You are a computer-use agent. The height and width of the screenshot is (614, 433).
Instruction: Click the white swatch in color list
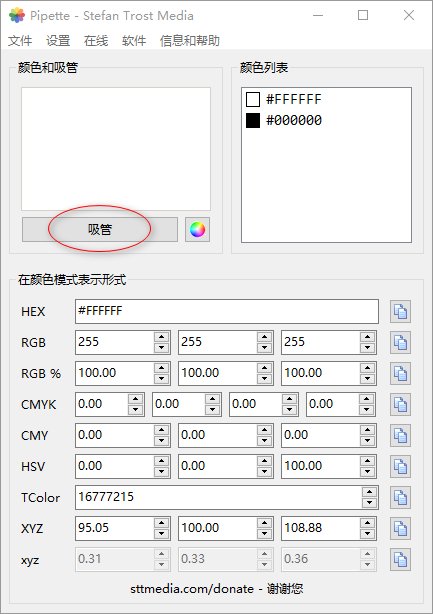tap(253, 99)
